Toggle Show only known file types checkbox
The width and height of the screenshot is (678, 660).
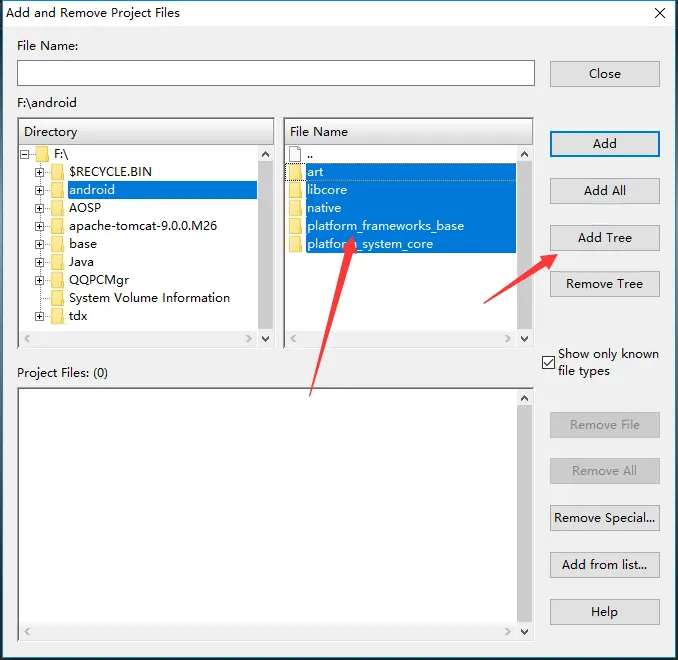click(x=548, y=362)
